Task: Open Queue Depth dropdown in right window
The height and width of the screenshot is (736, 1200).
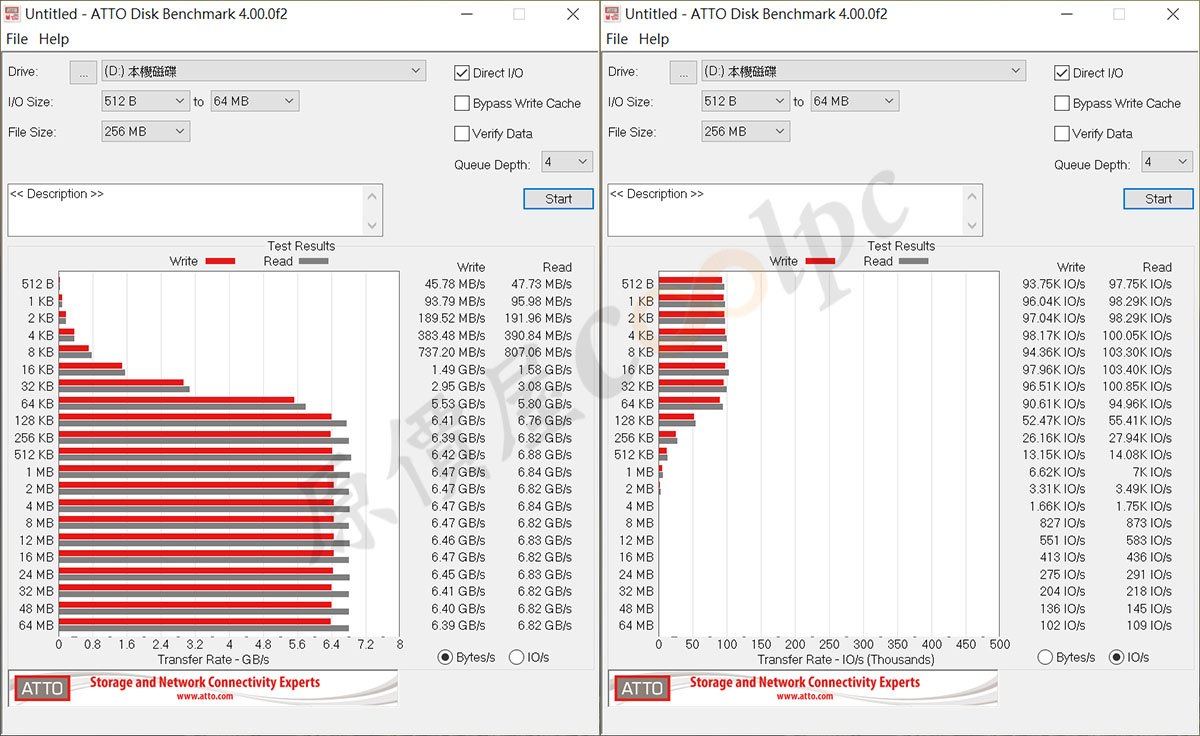Action: 1167,162
